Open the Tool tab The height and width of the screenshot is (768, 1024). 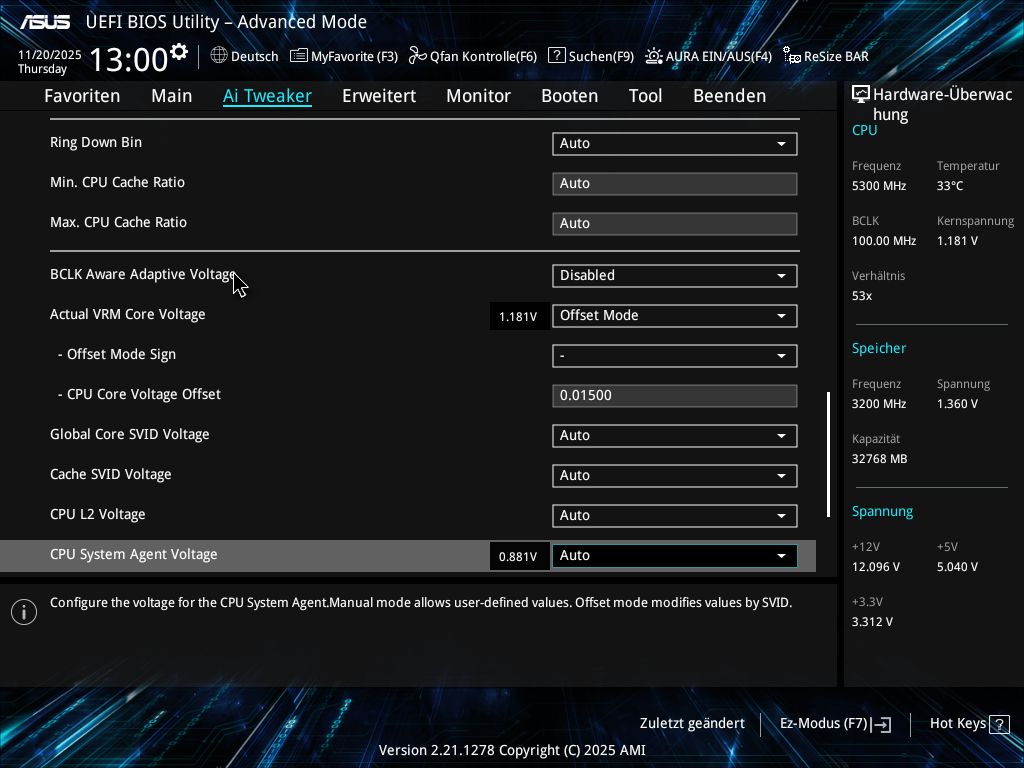(x=645, y=96)
